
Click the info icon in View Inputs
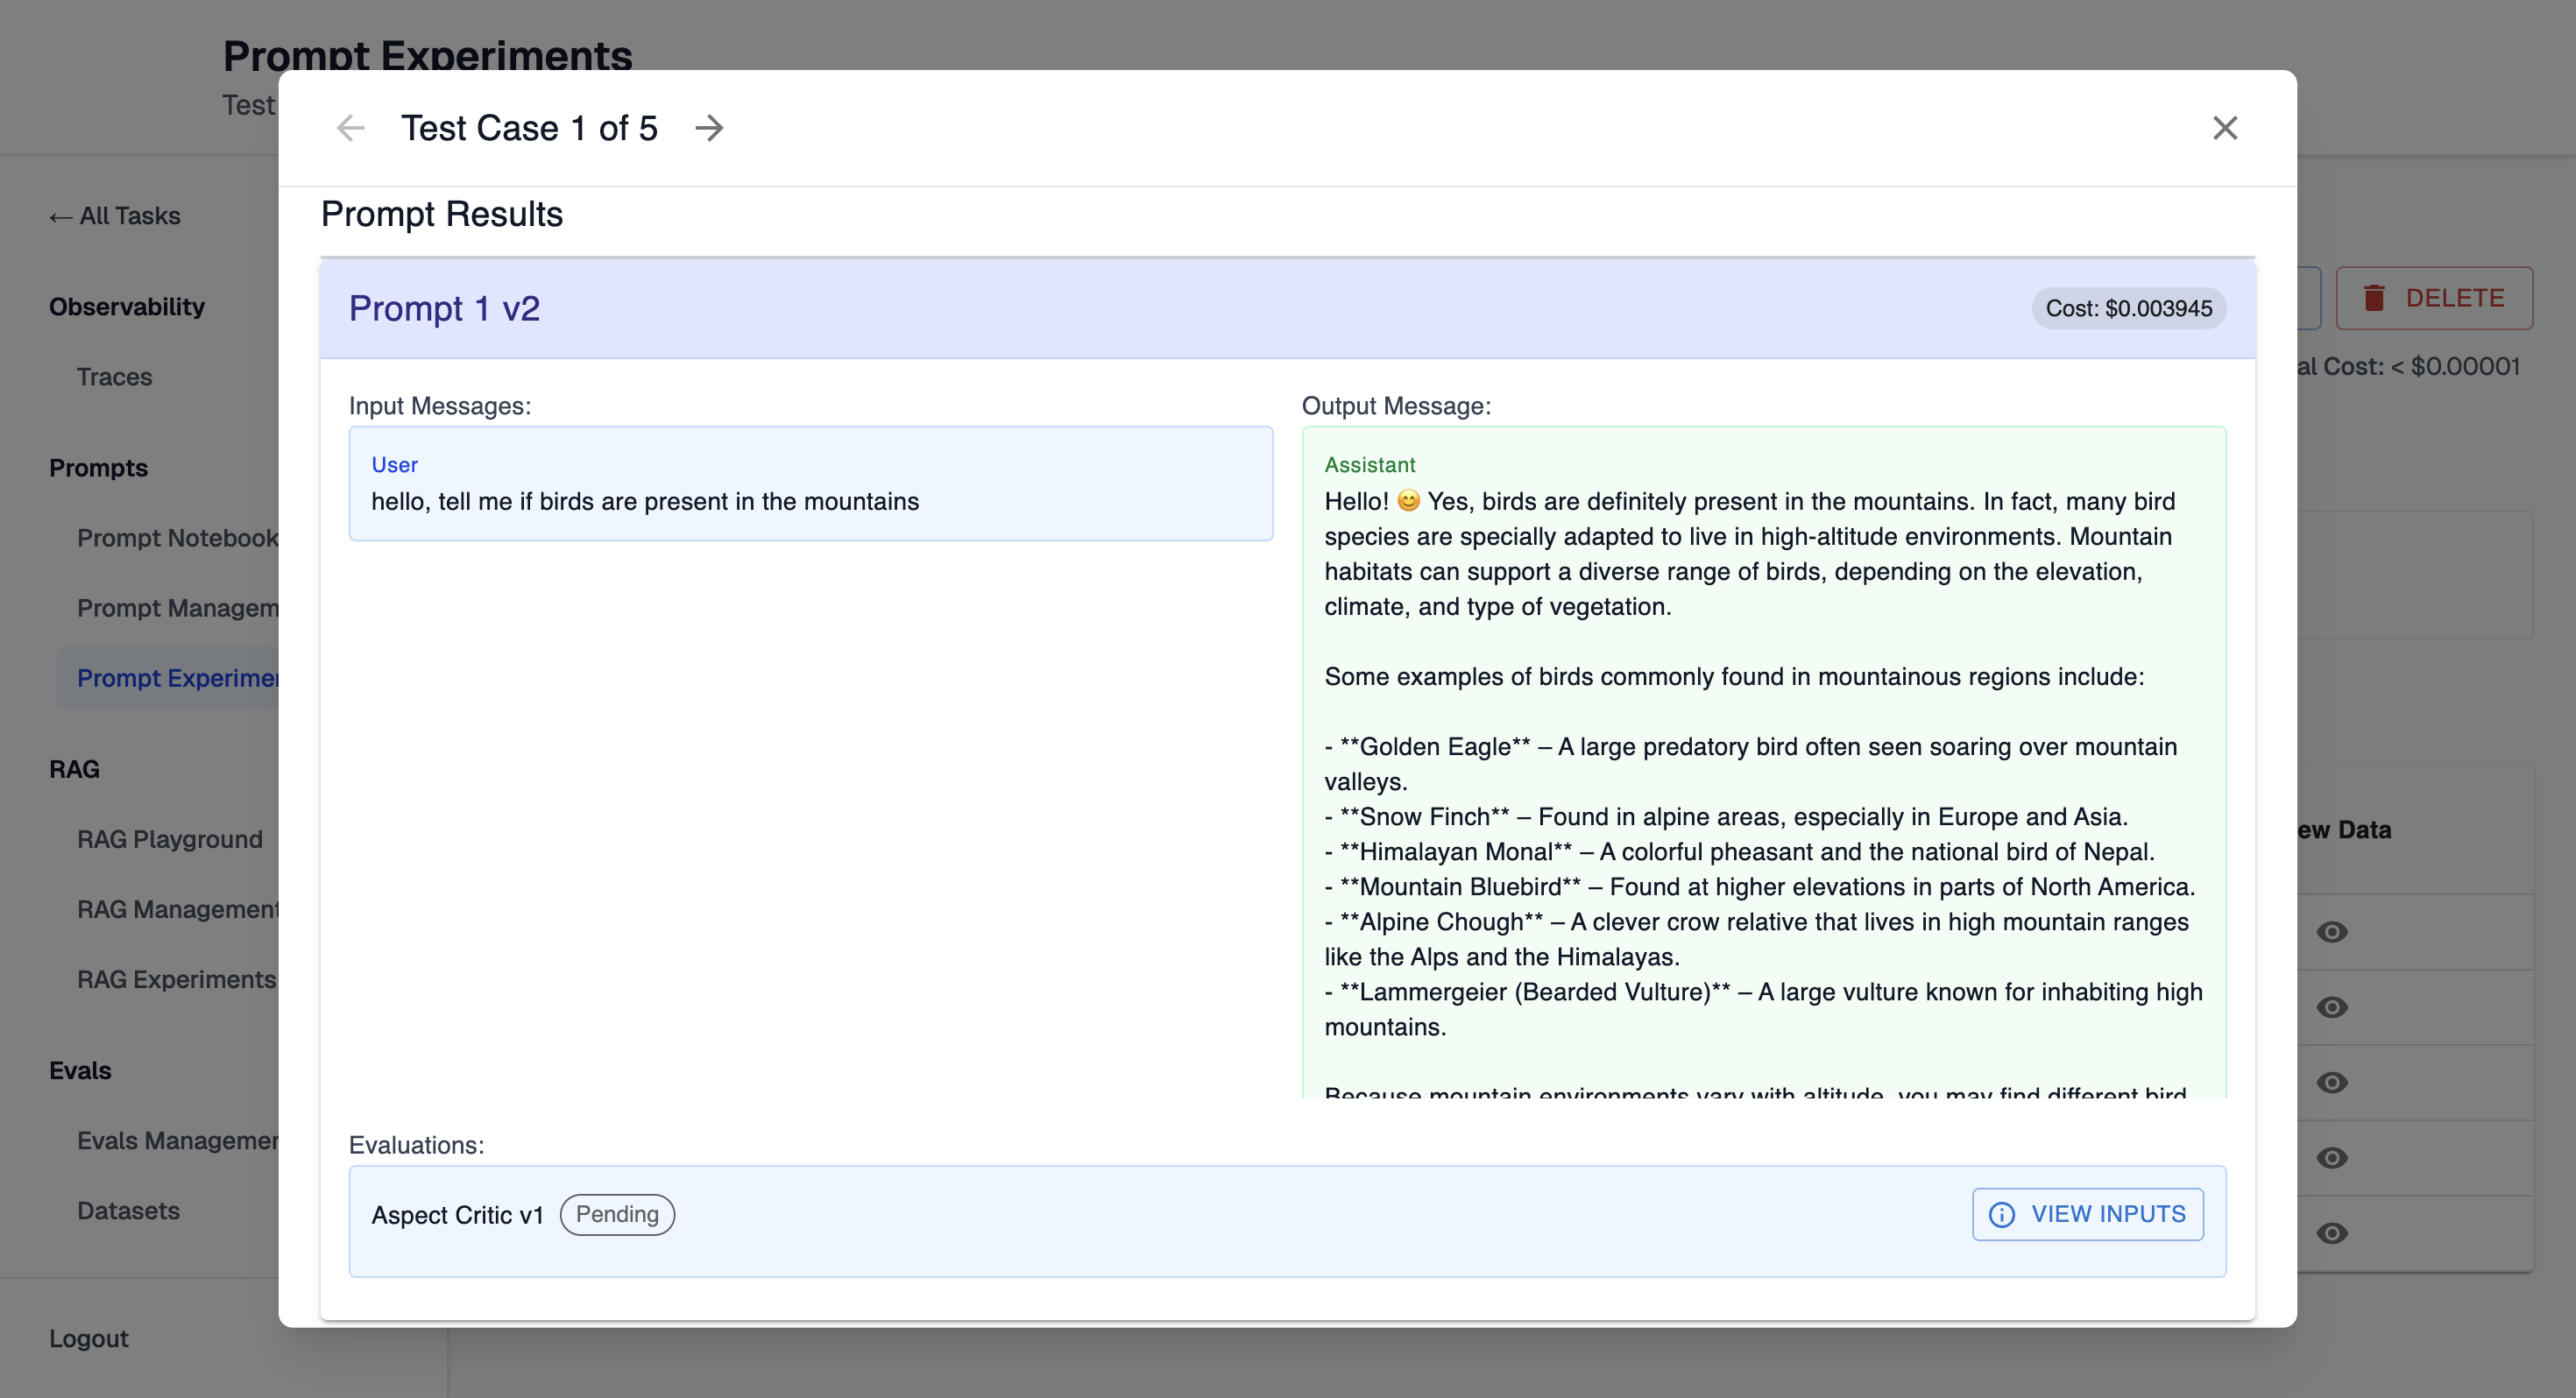[2001, 1214]
